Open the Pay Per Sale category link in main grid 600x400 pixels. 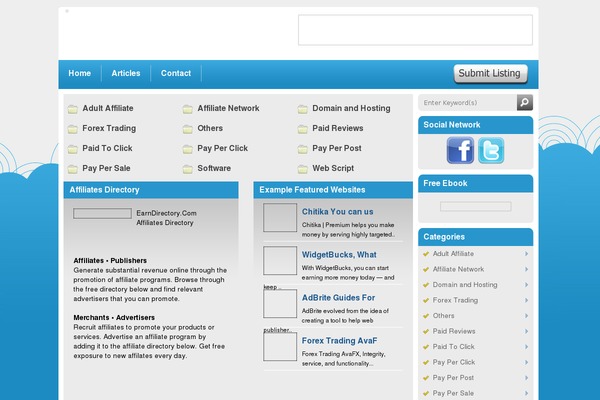click(106, 168)
